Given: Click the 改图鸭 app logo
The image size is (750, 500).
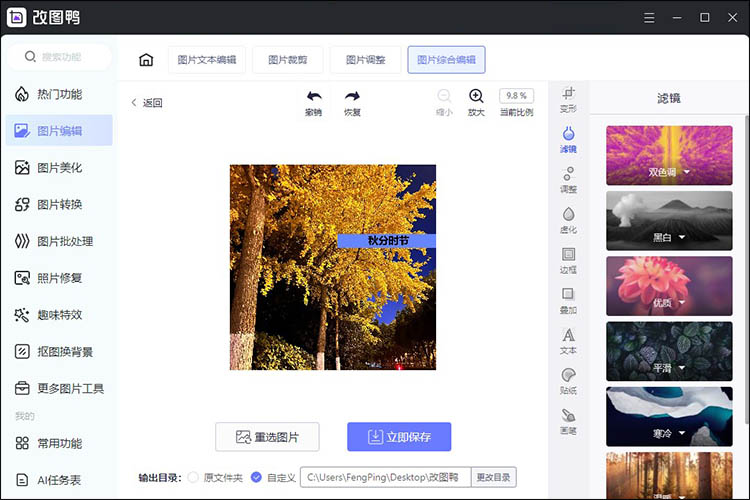Looking at the screenshot, I should click(x=17, y=17).
